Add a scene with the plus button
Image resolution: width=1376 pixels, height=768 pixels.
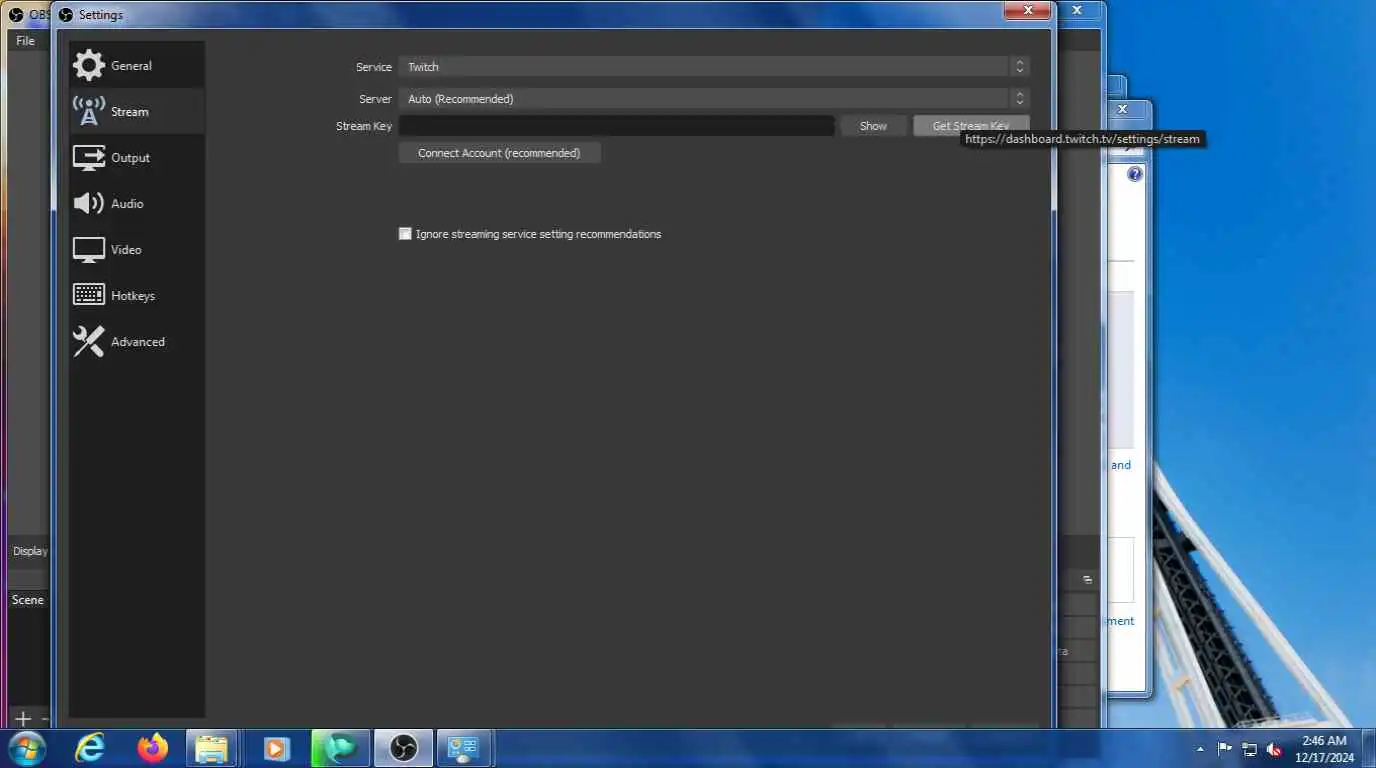coord(22,719)
